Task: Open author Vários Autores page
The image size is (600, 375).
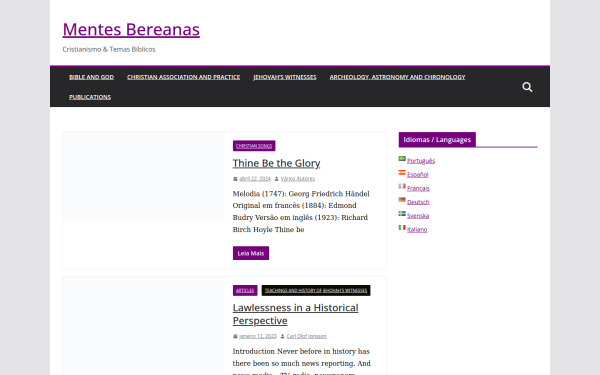Action: pyautogui.click(x=298, y=179)
